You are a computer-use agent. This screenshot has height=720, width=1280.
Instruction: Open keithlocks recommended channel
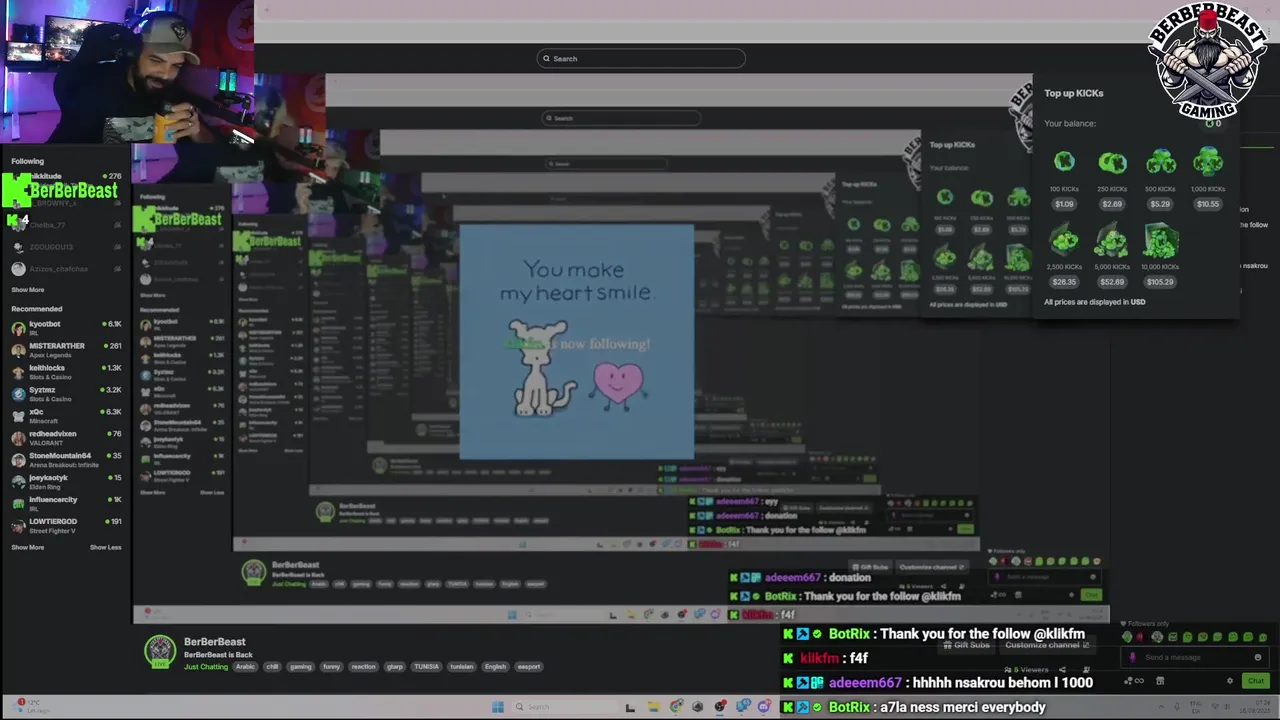click(66, 371)
